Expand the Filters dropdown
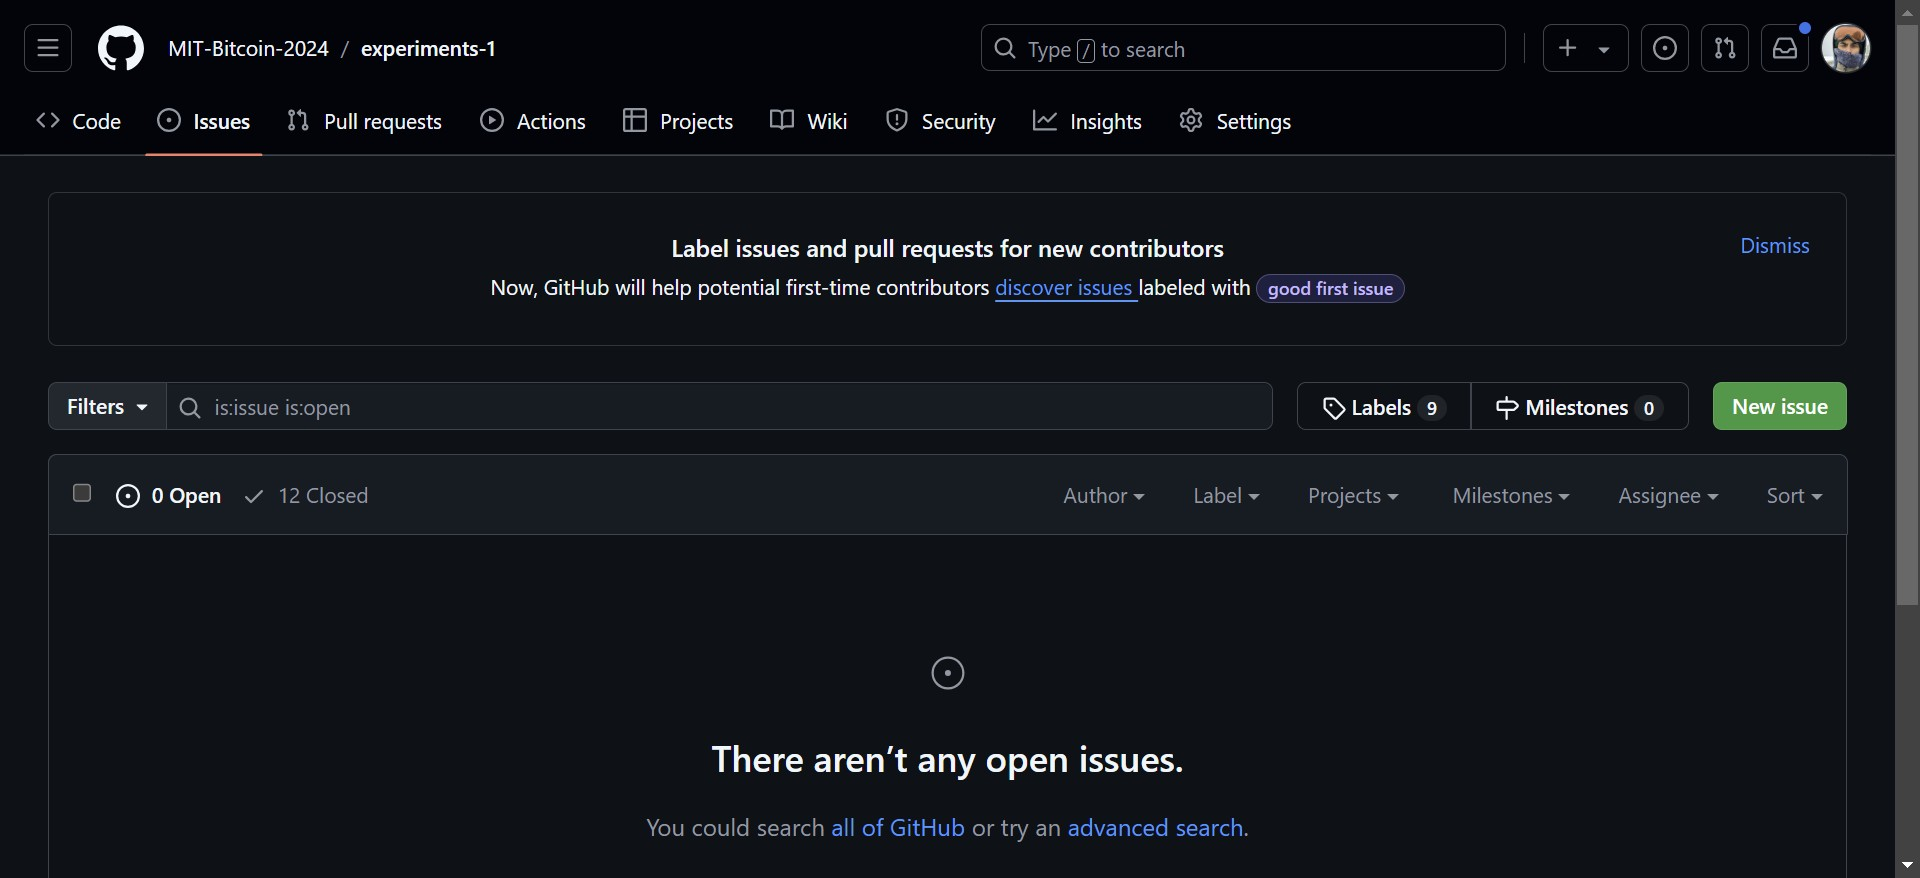 coord(107,407)
